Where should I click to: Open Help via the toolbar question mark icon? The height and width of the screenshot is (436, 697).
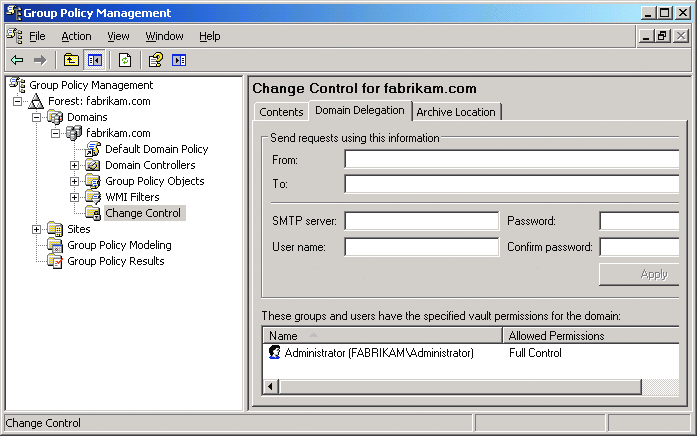click(156, 60)
